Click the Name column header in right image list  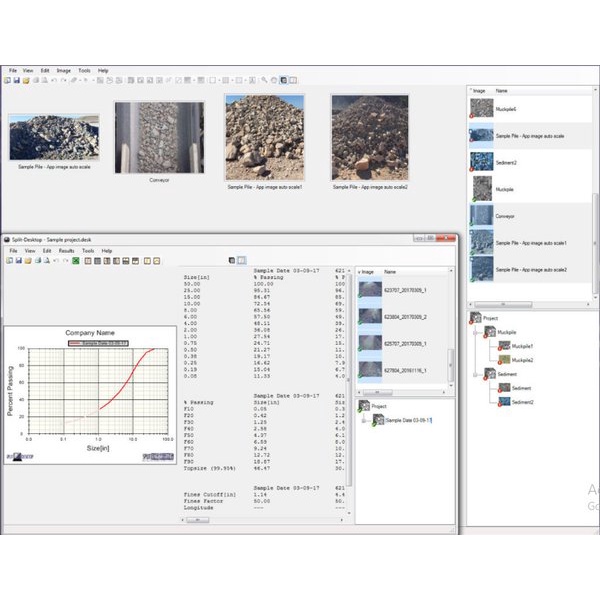point(502,90)
